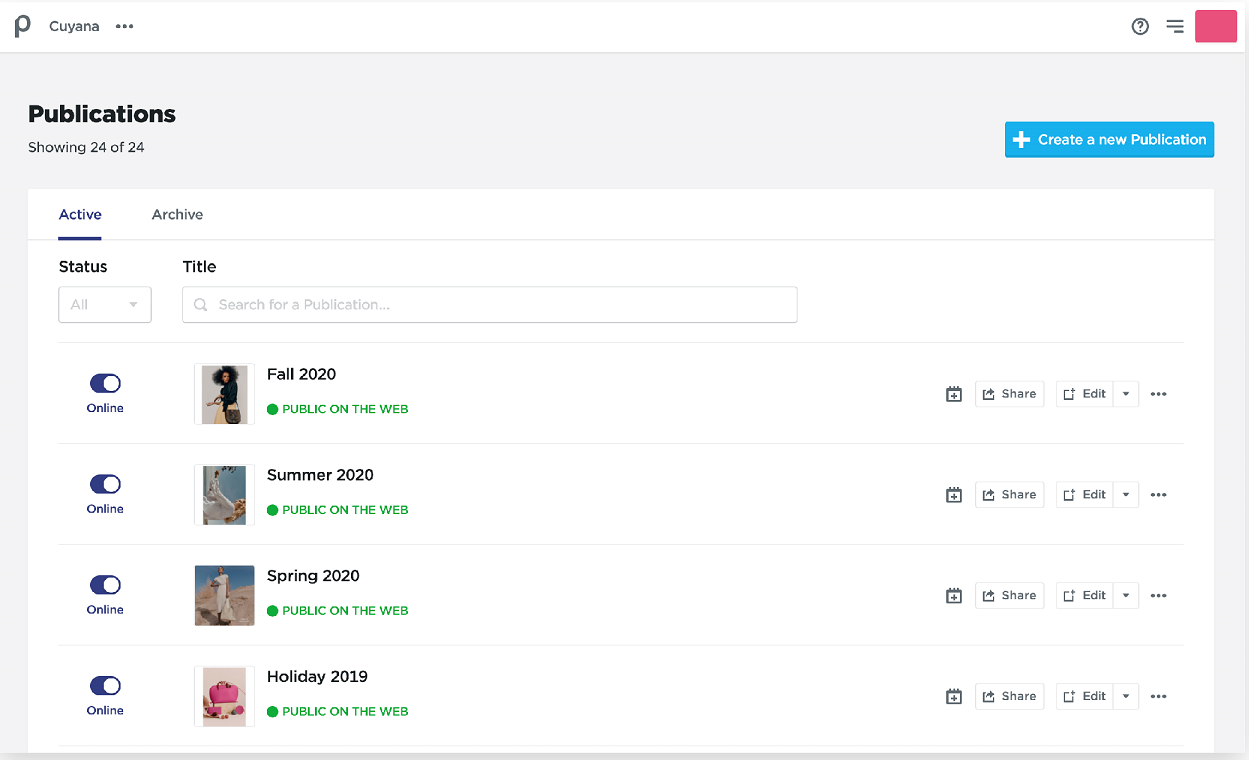Image resolution: width=1249 pixels, height=760 pixels.
Task: Click the schedule calendar icon for Spring 2020
Action: (x=954, y=596)
